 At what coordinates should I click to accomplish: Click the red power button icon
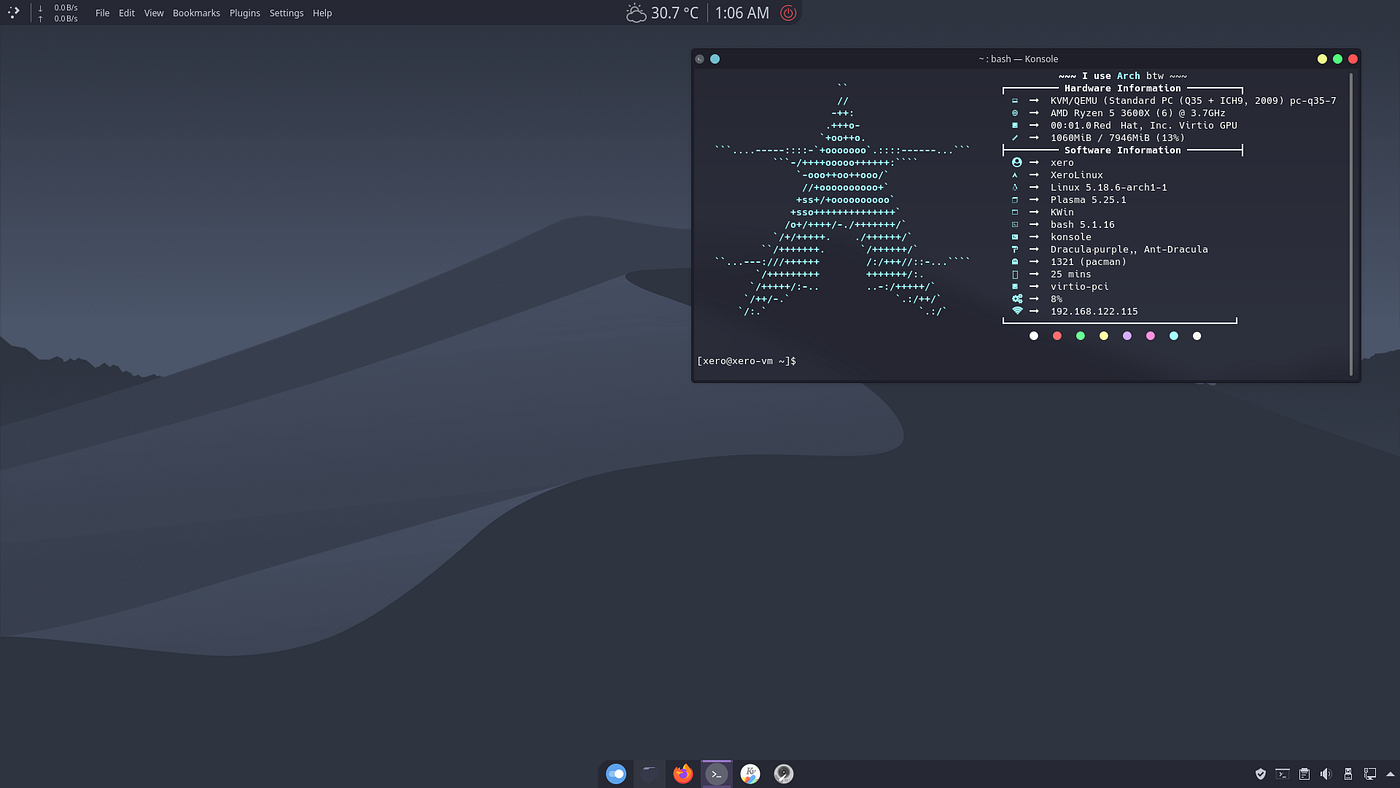click(x=788, y=13)
